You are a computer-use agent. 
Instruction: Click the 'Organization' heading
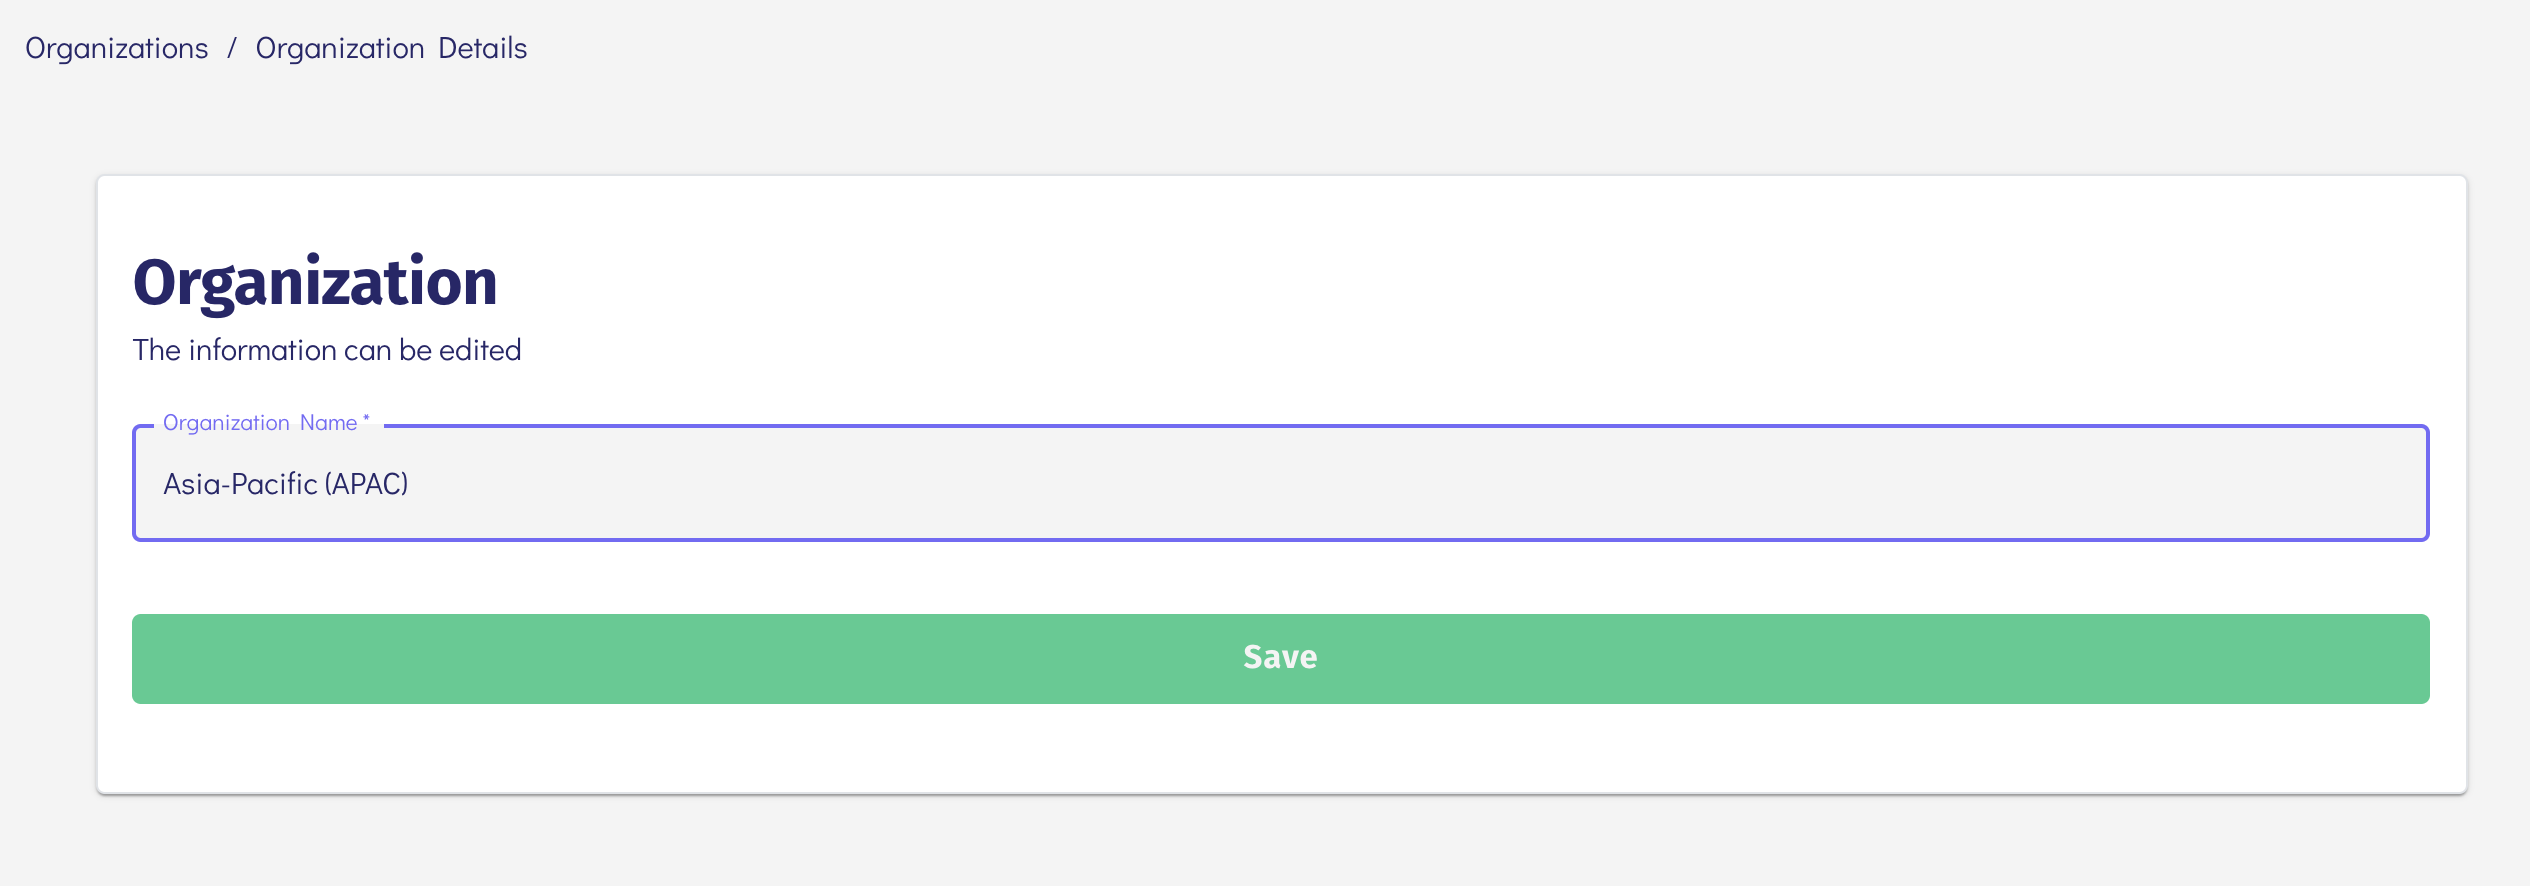315,282
